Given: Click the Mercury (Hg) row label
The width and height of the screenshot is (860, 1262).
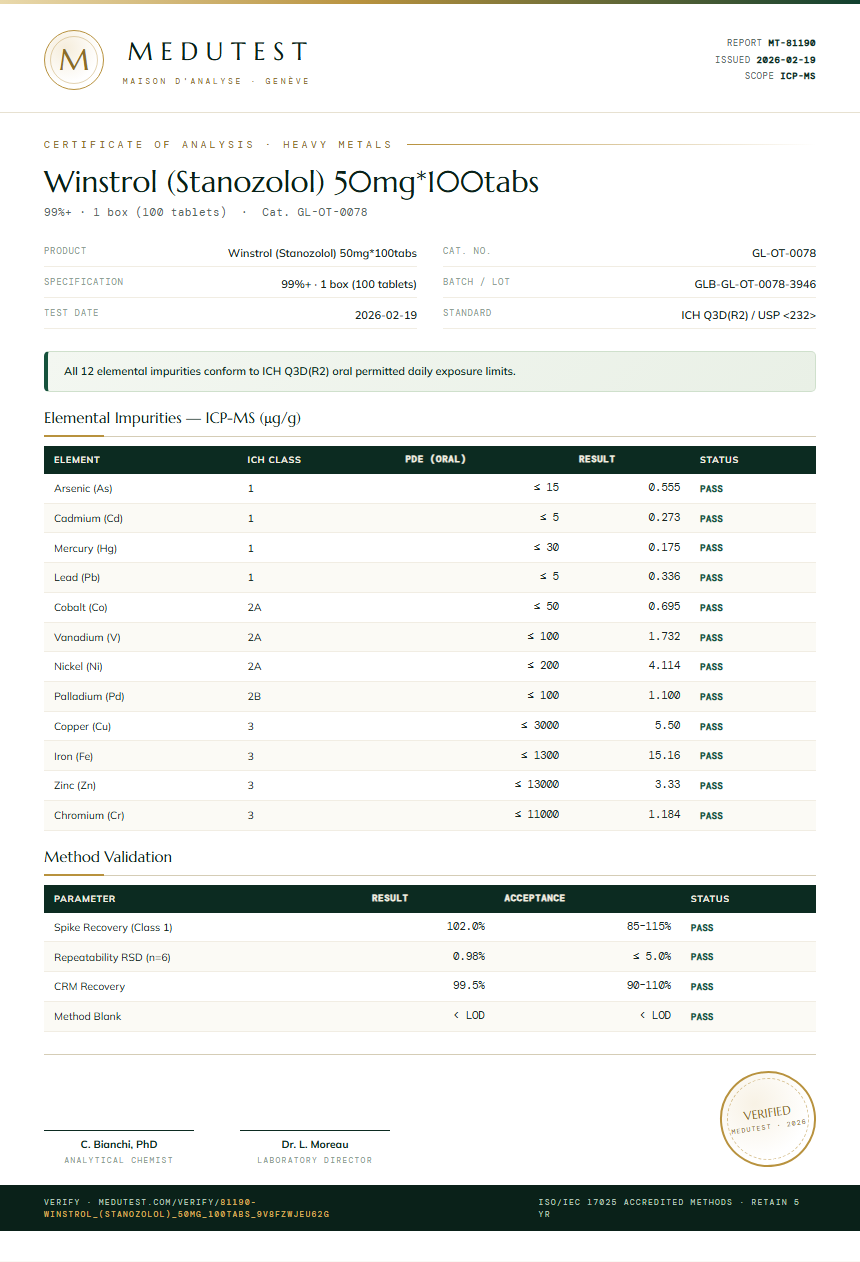Looking at the screenshot, I should [85, 548].
